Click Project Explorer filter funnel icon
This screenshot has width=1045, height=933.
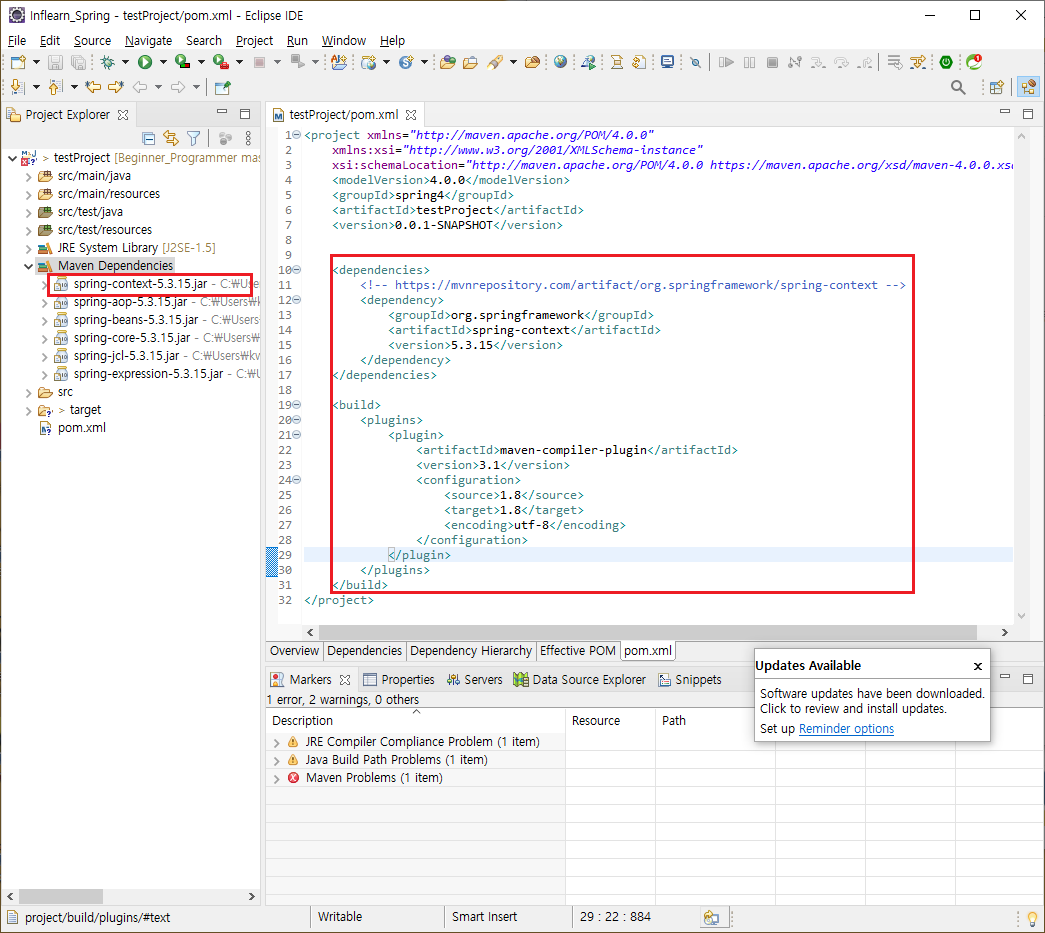pyautogui.click(x=194, y=139)
